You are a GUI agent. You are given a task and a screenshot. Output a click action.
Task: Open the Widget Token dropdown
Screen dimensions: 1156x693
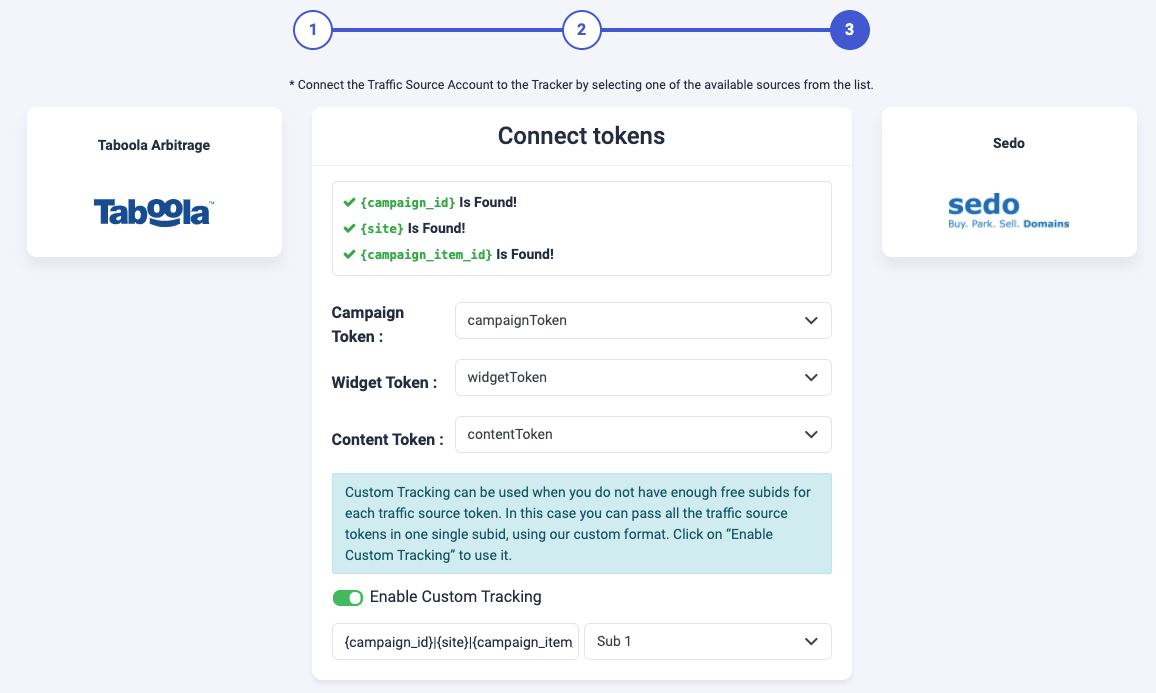[643, 377]
